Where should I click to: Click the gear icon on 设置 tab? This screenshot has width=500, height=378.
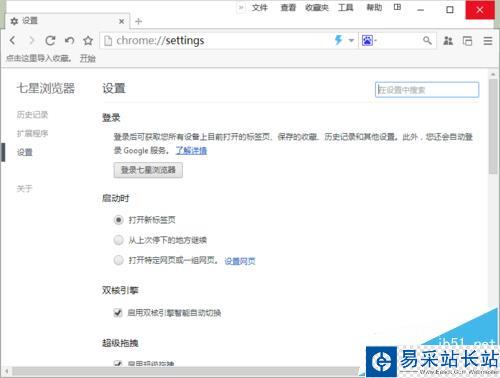[x=14, y=21]
